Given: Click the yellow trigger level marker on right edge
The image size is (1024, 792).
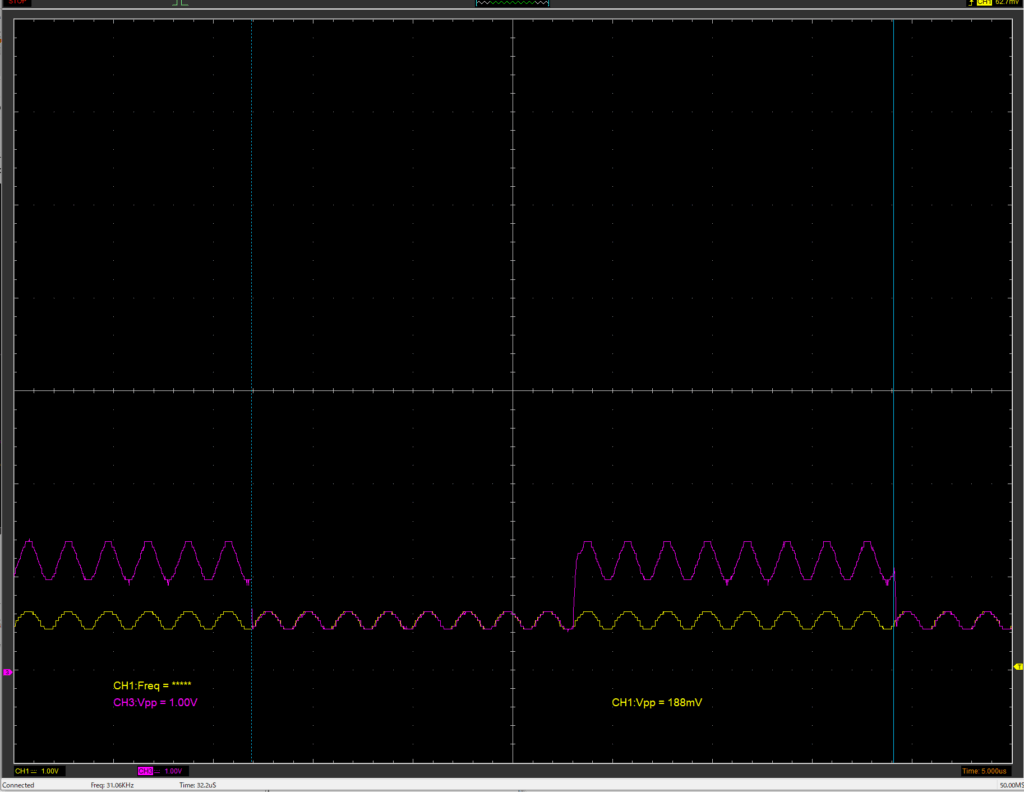Looking at the screenshot, I should click(x=1018, y=666).
